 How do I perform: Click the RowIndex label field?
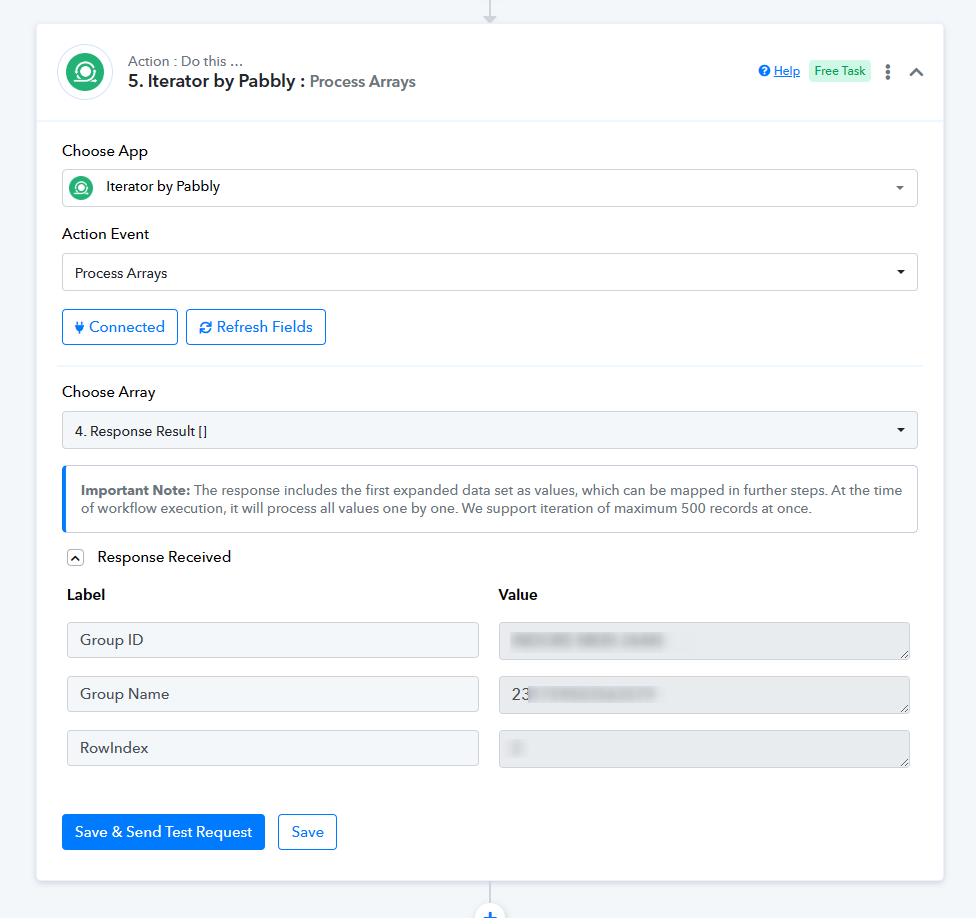pos(273,748)
